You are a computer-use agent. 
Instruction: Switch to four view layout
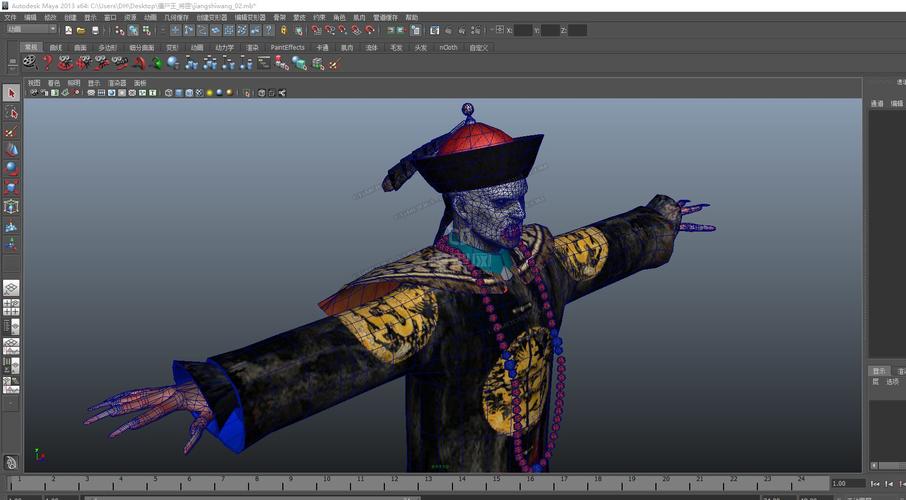coord(11,307)
